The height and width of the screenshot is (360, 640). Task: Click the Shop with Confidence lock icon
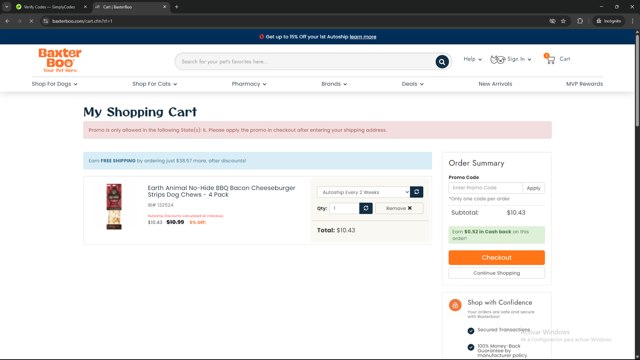(x=455, y=305)
